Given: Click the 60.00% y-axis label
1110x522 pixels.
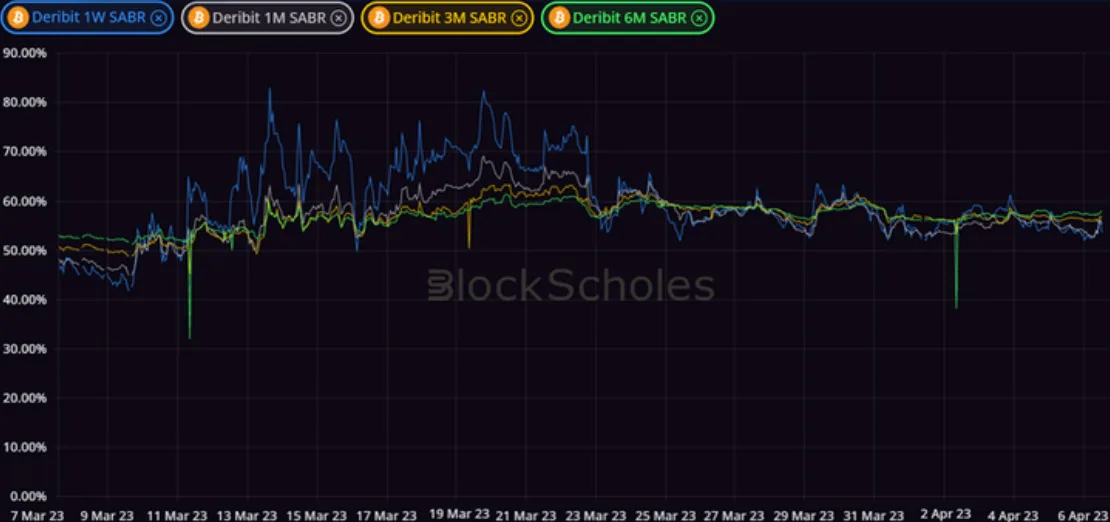Looking at the screenshot, I should 25,201.
